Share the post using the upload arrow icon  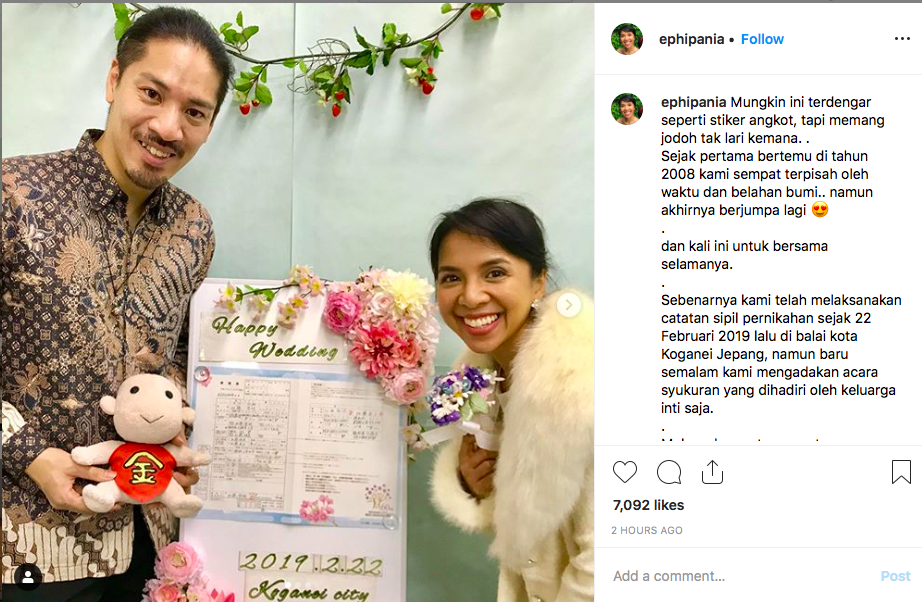pos(712,472)
